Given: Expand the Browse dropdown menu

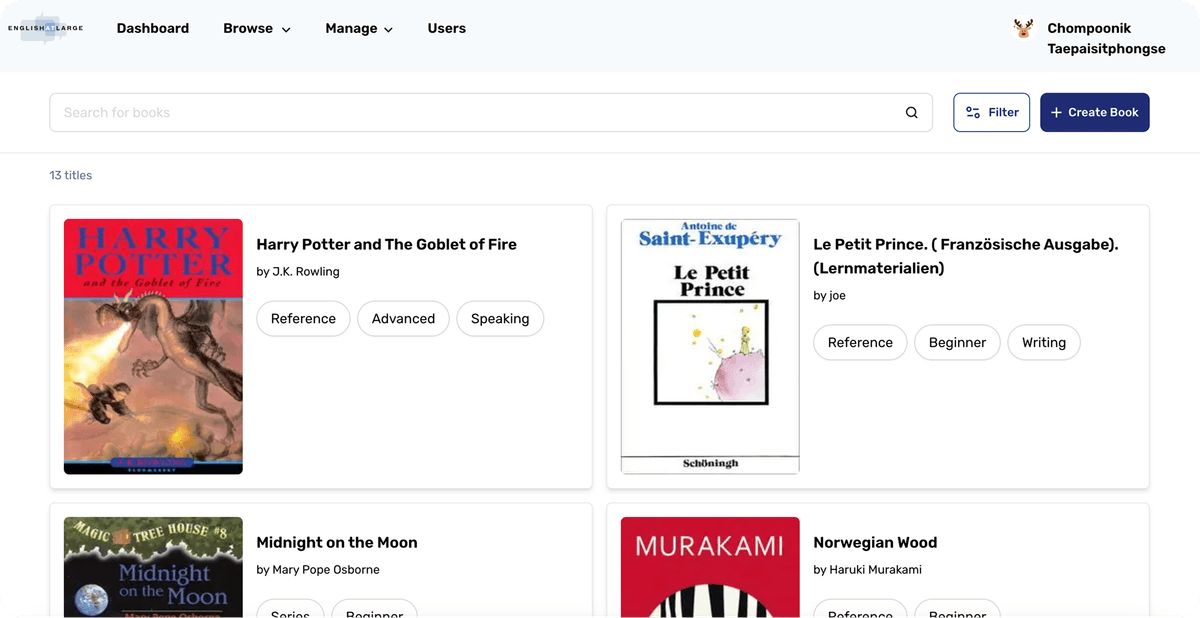Looking at the screenshot, I should click(x=257, y=29).
